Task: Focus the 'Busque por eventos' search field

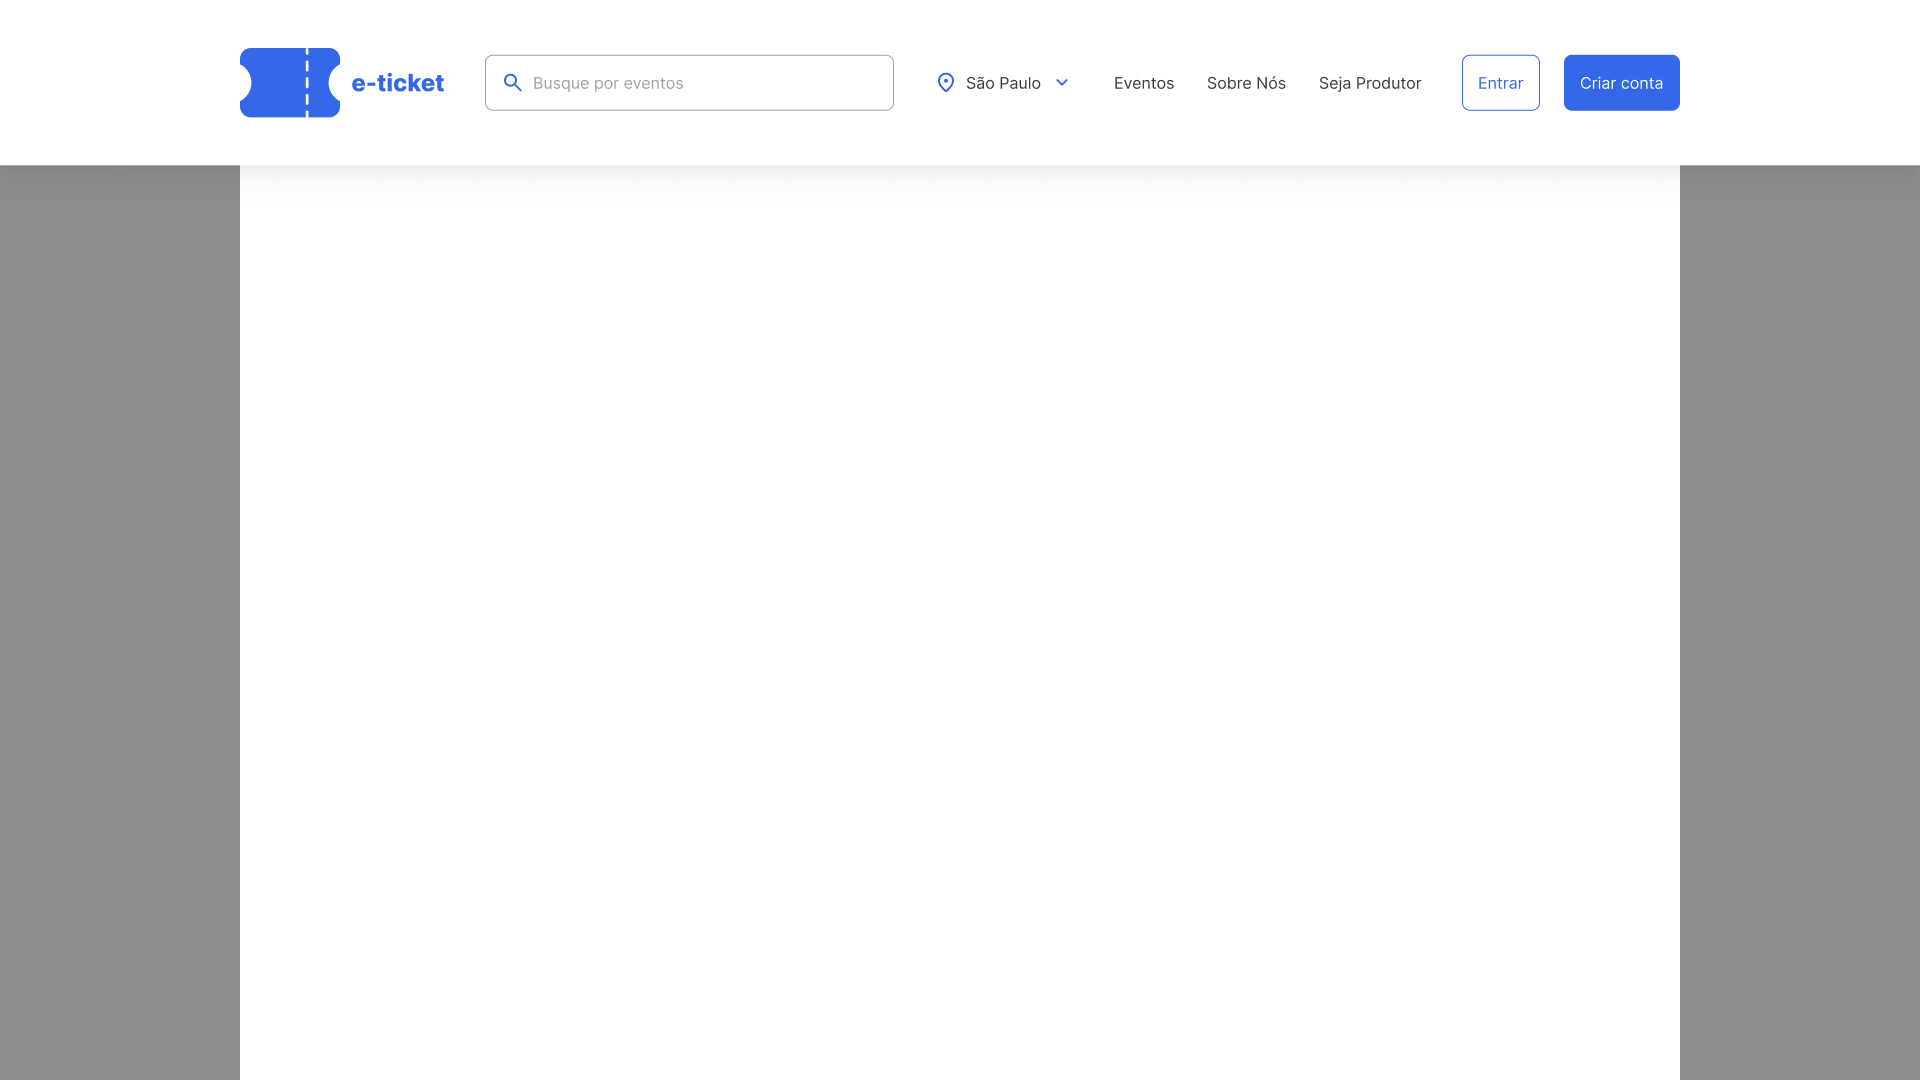Action: [x=689, y=83]
